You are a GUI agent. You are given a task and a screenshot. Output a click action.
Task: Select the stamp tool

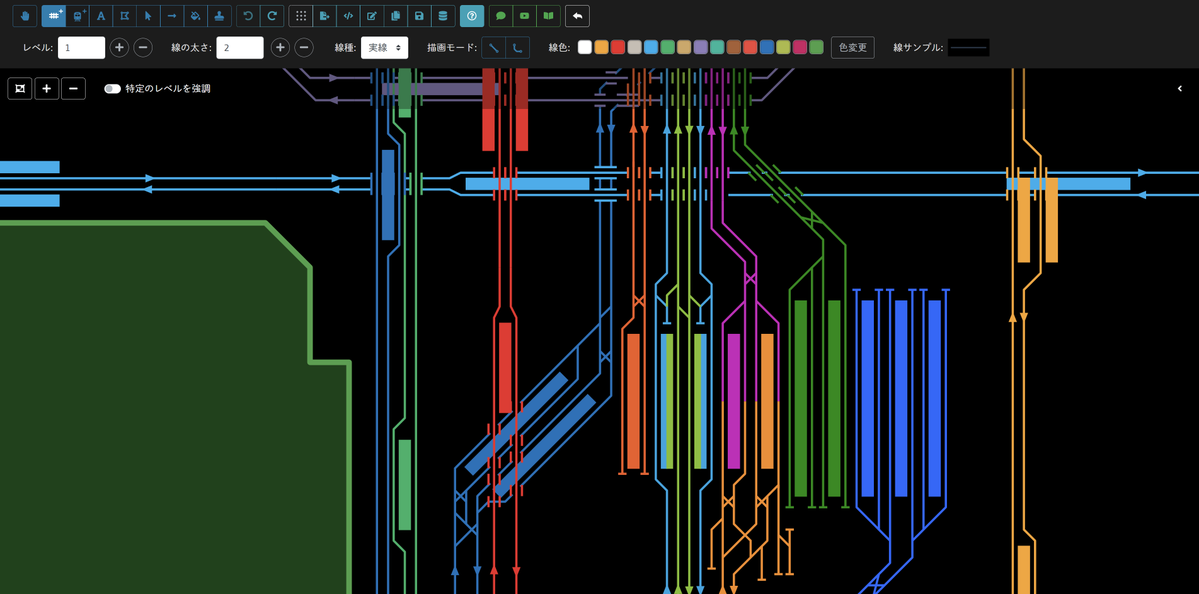[219, 16]
